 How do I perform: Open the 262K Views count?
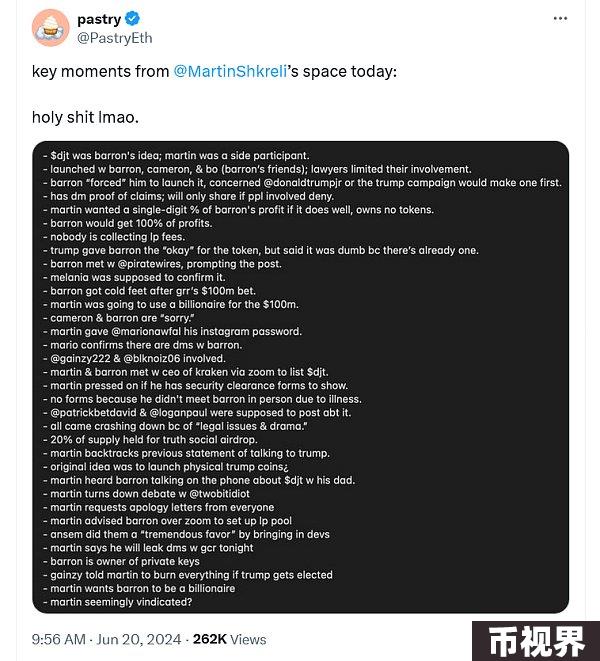point(229,639)
